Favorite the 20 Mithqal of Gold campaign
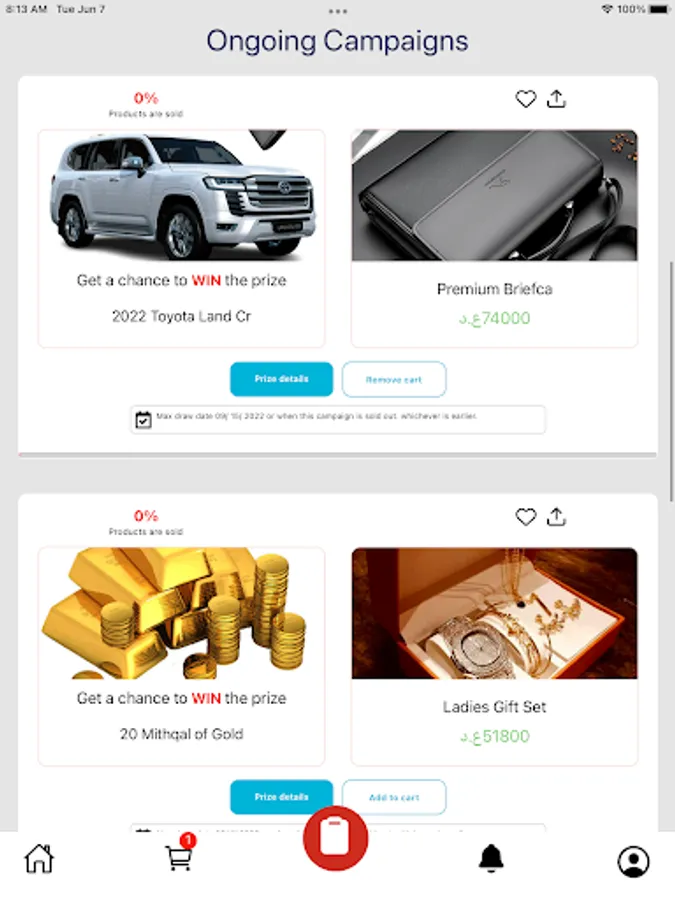The width and height of the screenshot is (675, 900). (x=525, y=517)
